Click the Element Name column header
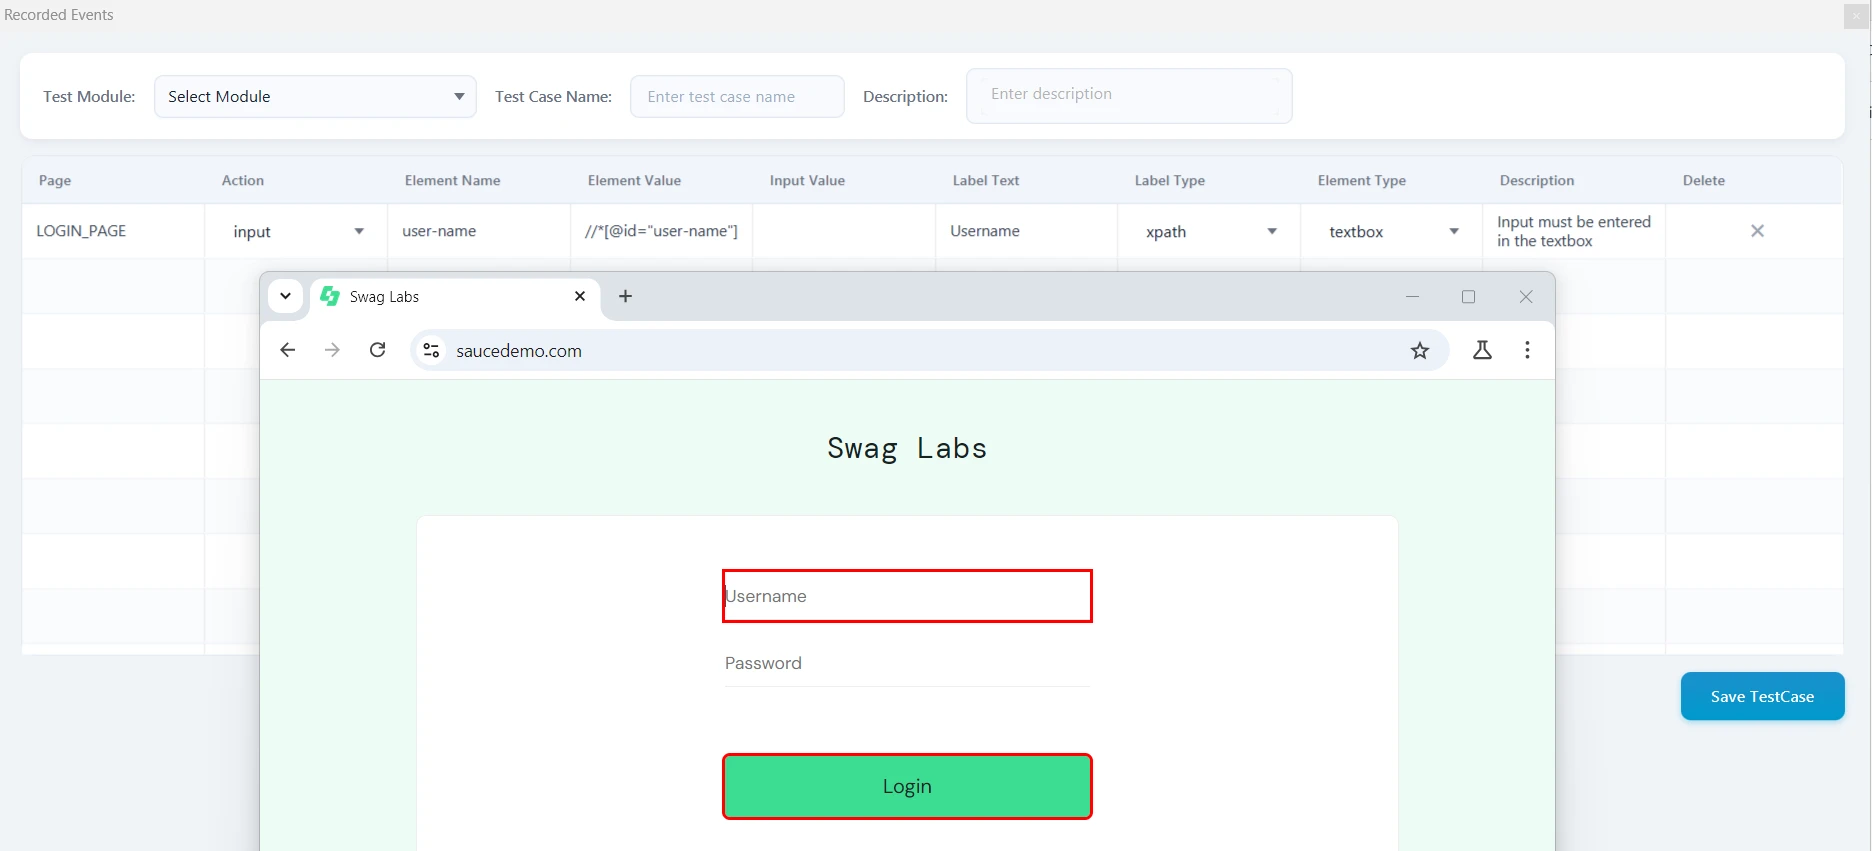 point(452,180)
